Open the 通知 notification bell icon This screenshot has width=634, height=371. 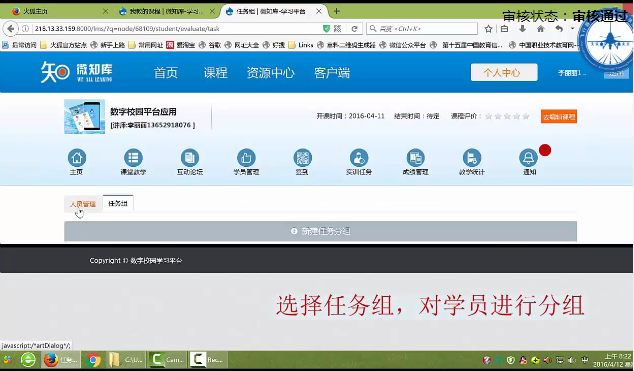pos(528,158)
